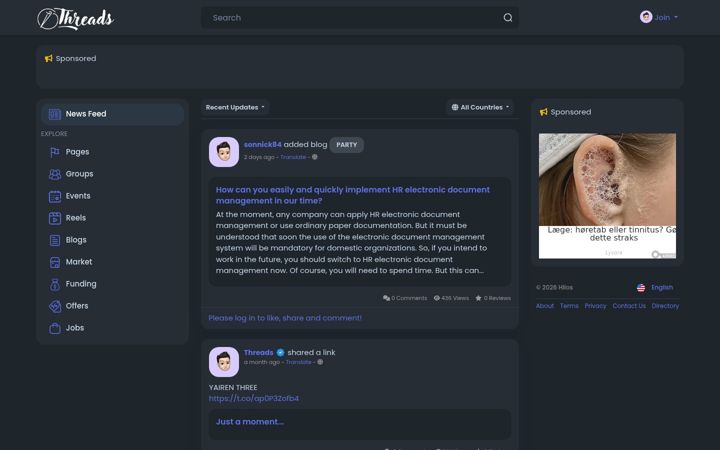Open sonnick84 profile link
The width and height of the screenshot is (720, 450).
[262, 145]
